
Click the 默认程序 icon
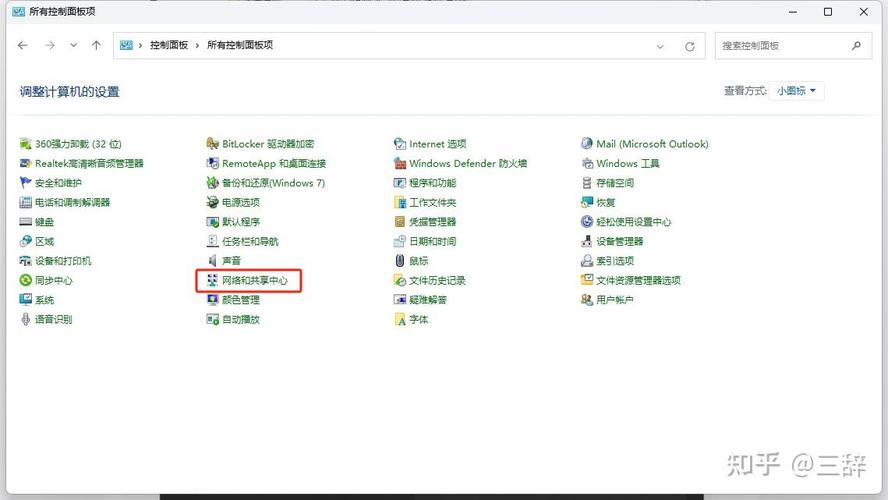pyautogui.click(x=212, y=222)
